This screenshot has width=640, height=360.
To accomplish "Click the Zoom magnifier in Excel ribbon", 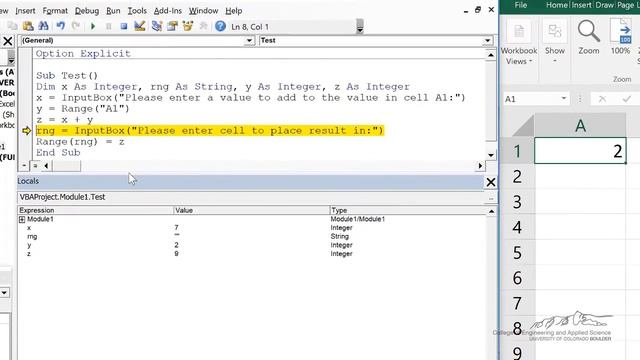I will (x=589, y=37).
